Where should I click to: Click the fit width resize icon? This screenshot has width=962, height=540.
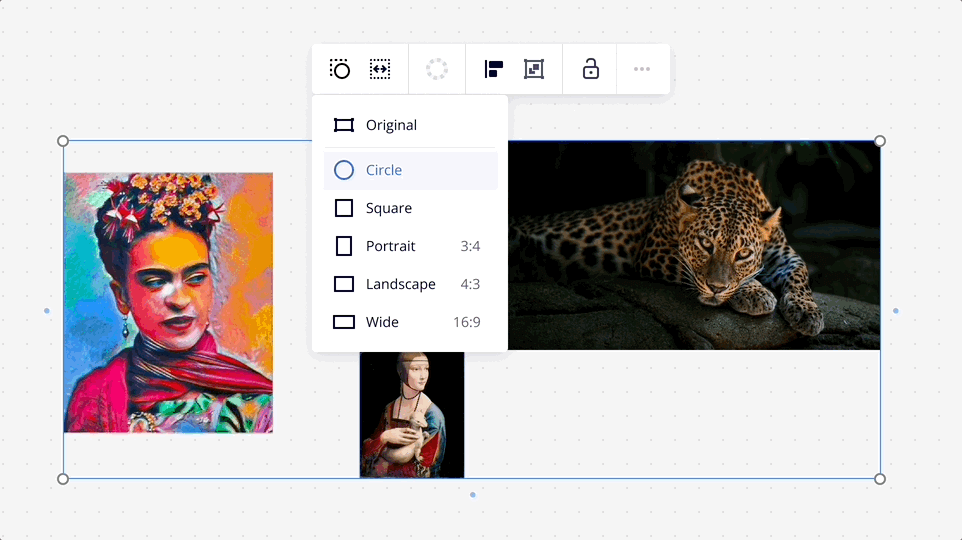pyautogui.click(x=380, y=69)
